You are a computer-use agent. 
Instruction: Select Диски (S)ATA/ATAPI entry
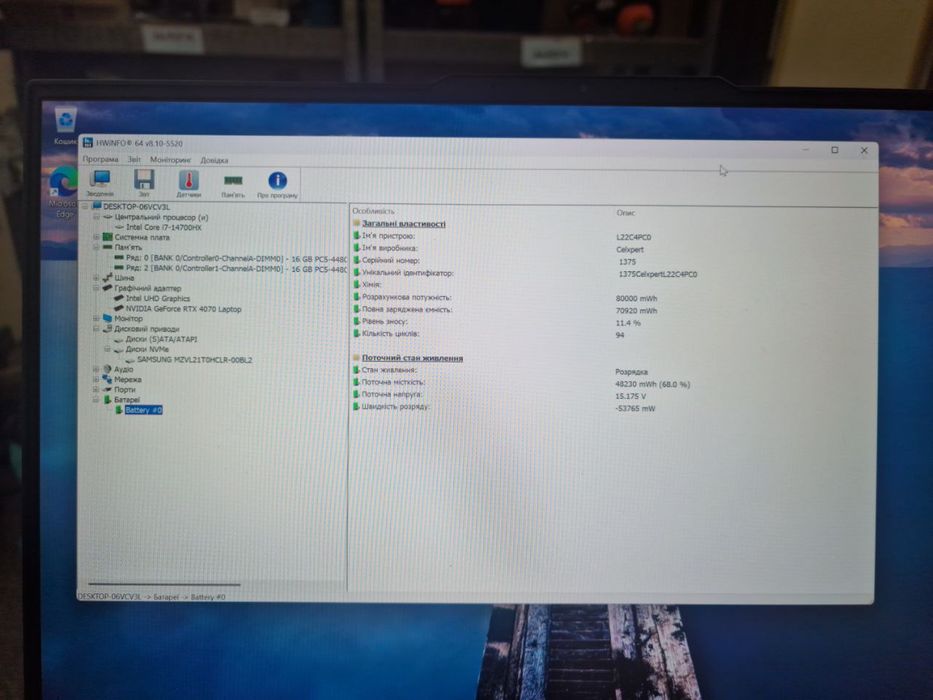click(x=161, y=339)
